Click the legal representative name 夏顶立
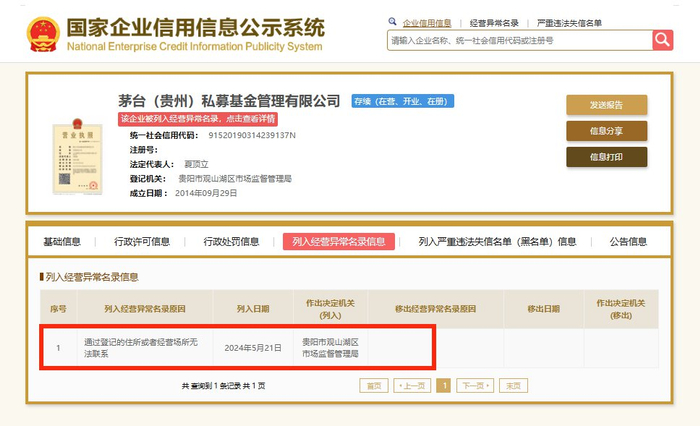The image size is (700, 426). [x=196, y=164]
